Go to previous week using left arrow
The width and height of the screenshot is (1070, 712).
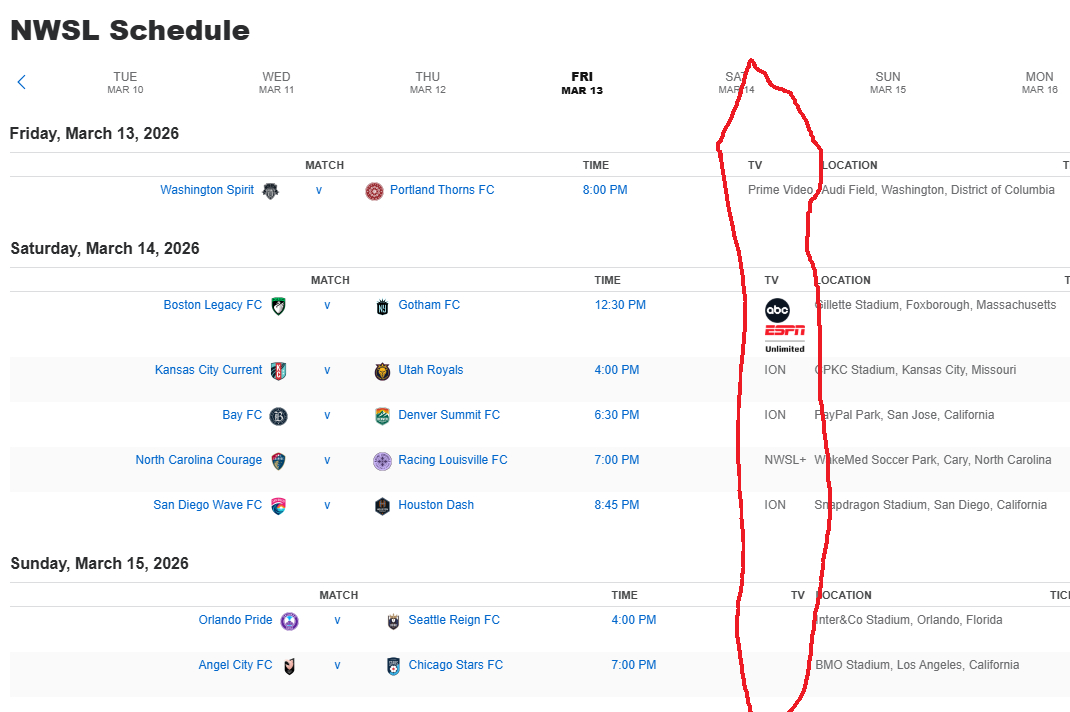(x=21, y=82)
